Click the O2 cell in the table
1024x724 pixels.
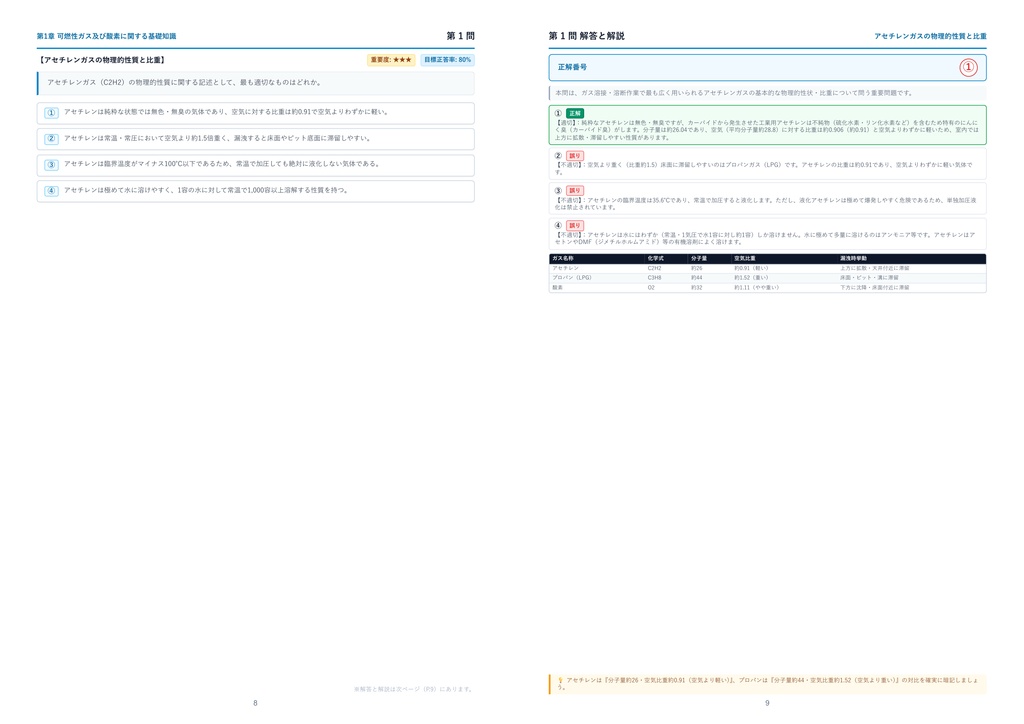click(651, 288)
